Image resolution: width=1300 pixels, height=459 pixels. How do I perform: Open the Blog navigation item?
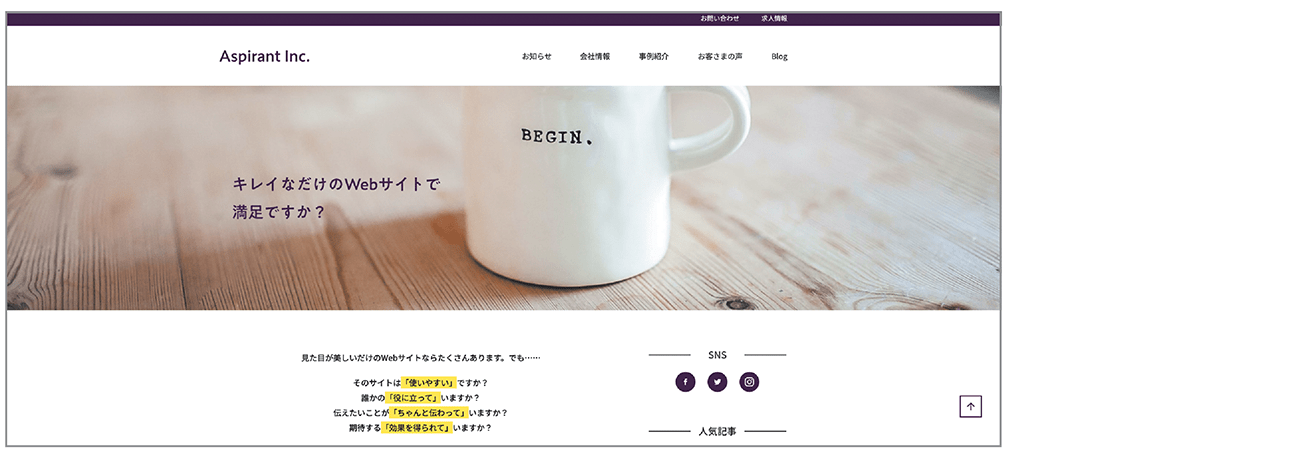tap(780, 57)
